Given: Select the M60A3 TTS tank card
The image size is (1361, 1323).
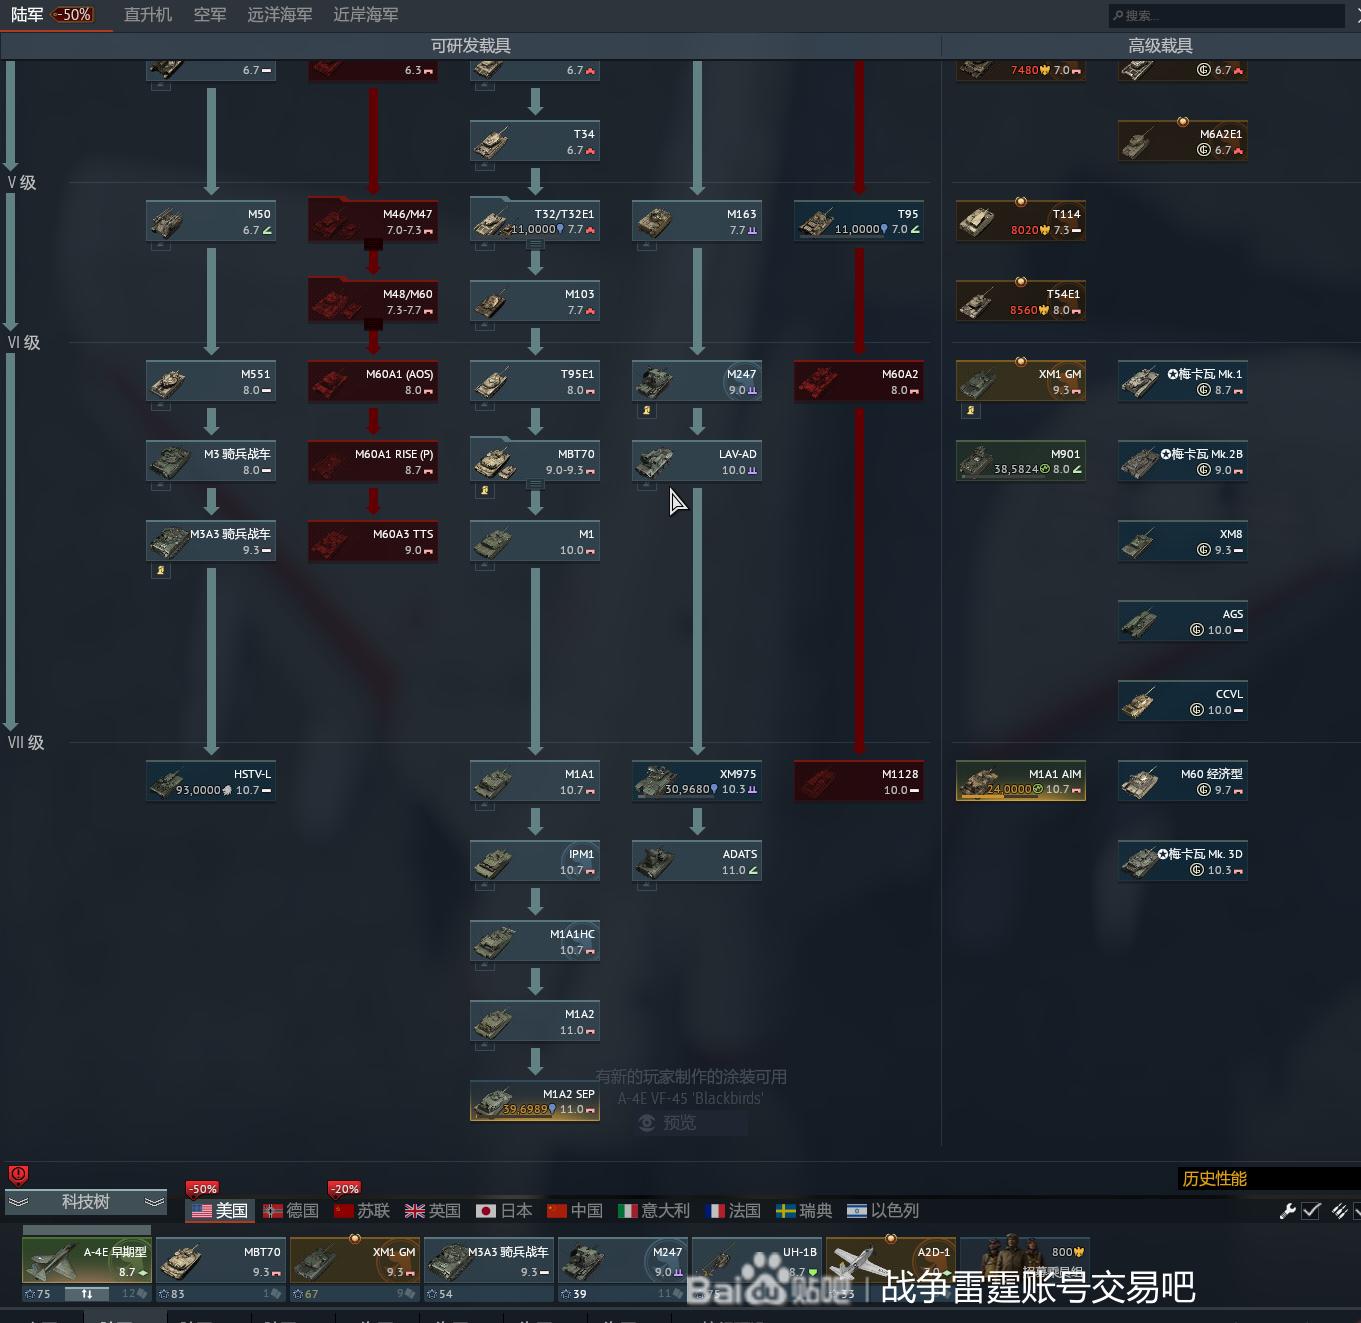Looking at the screenshot, I should click(373, 541).
